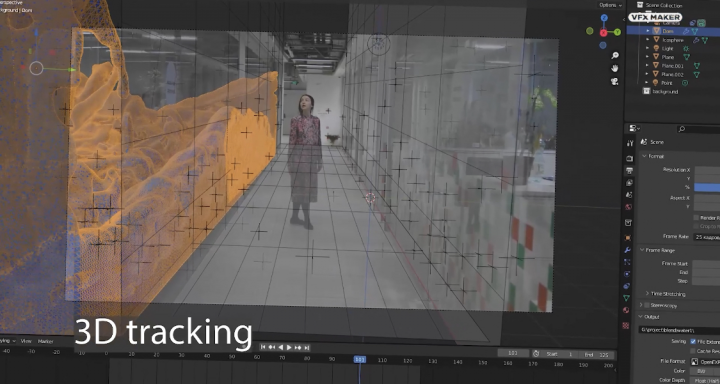Expand the Icosphere object tree arrow

pos(648,40)
